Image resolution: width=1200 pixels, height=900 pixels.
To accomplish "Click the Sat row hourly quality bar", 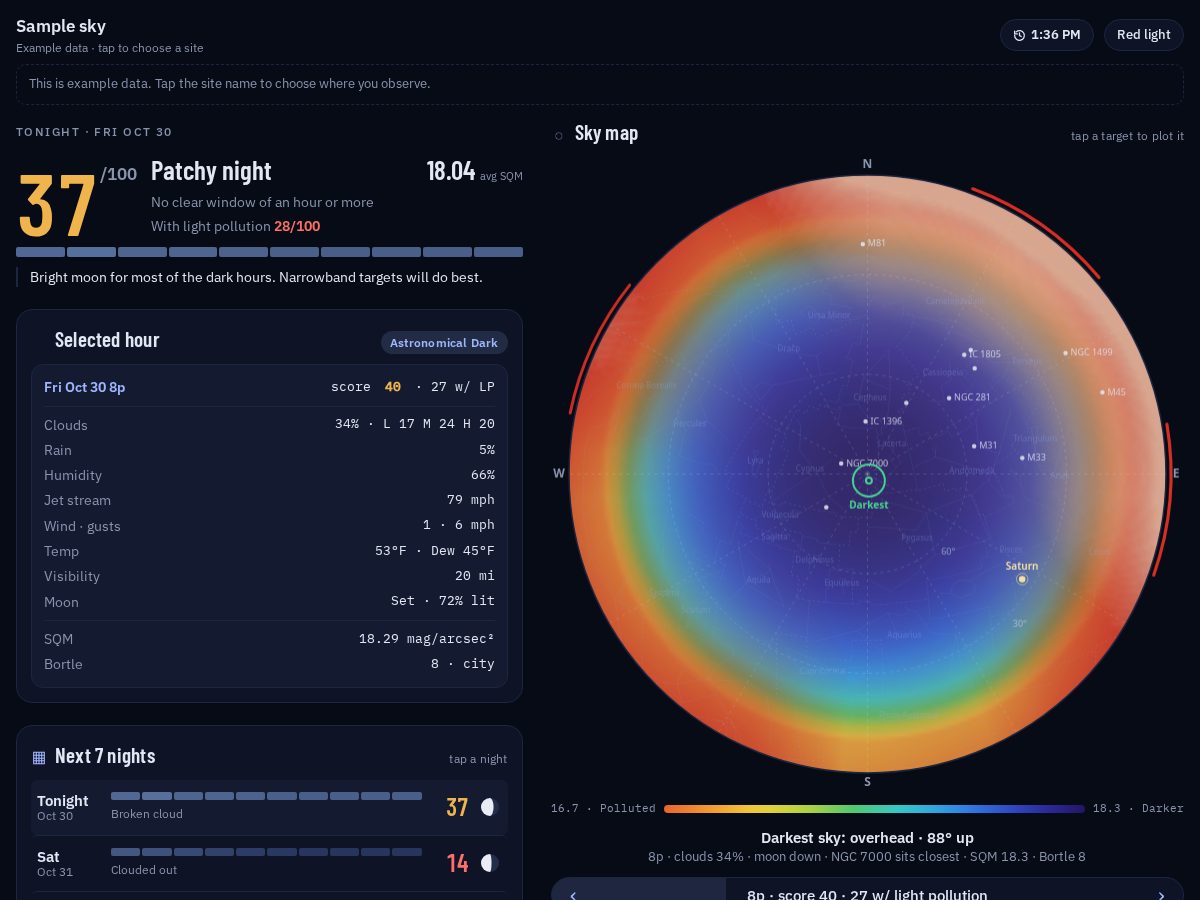I will [x=266, y=852].
